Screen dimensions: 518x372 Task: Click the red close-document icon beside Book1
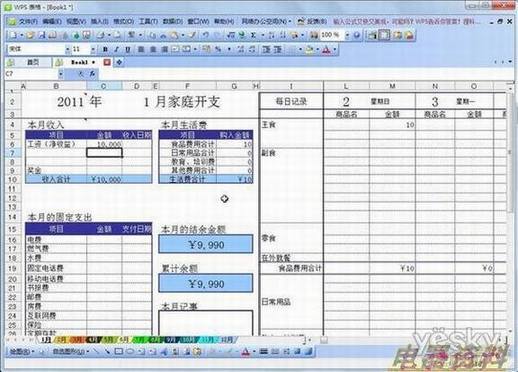click(x=107, y=62)
